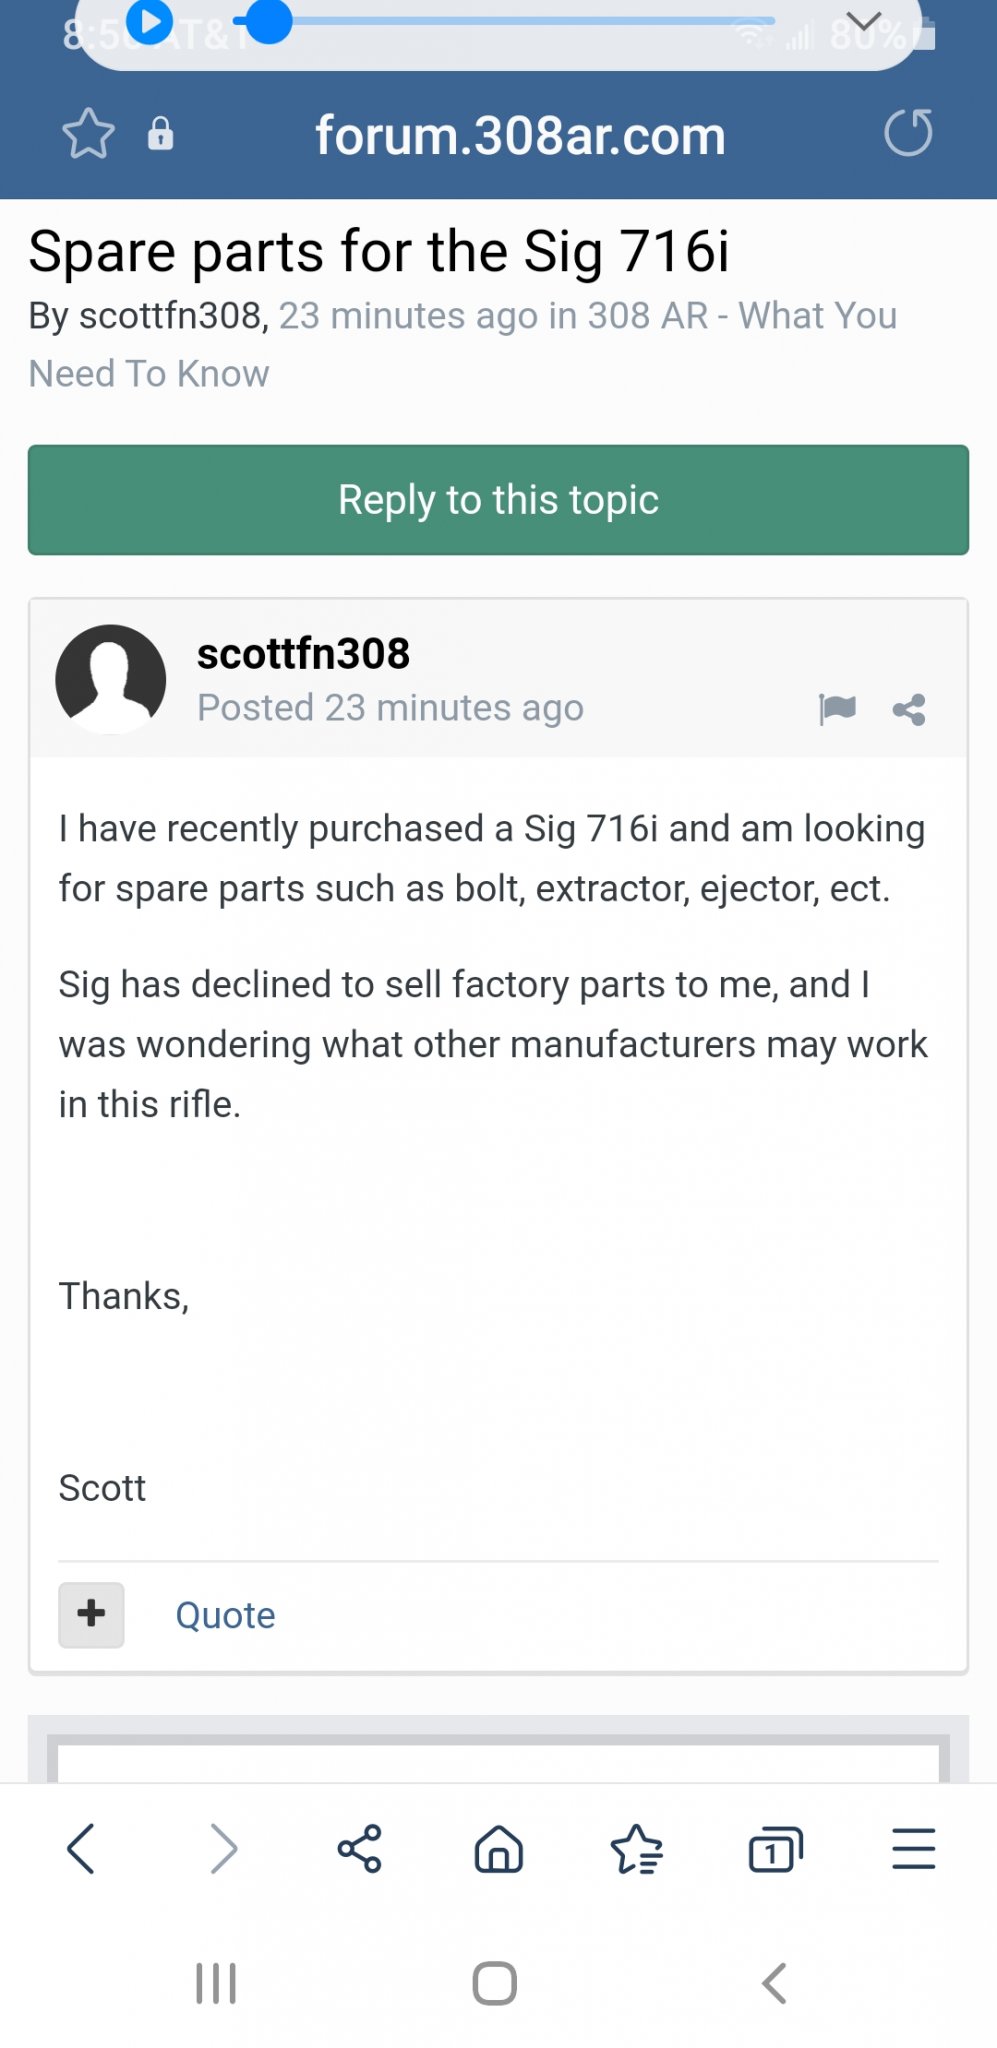Collapse the media overlay chevron
Viewport: 997px width, 2048px height.
pyautogui.click(x=863, y=21)
